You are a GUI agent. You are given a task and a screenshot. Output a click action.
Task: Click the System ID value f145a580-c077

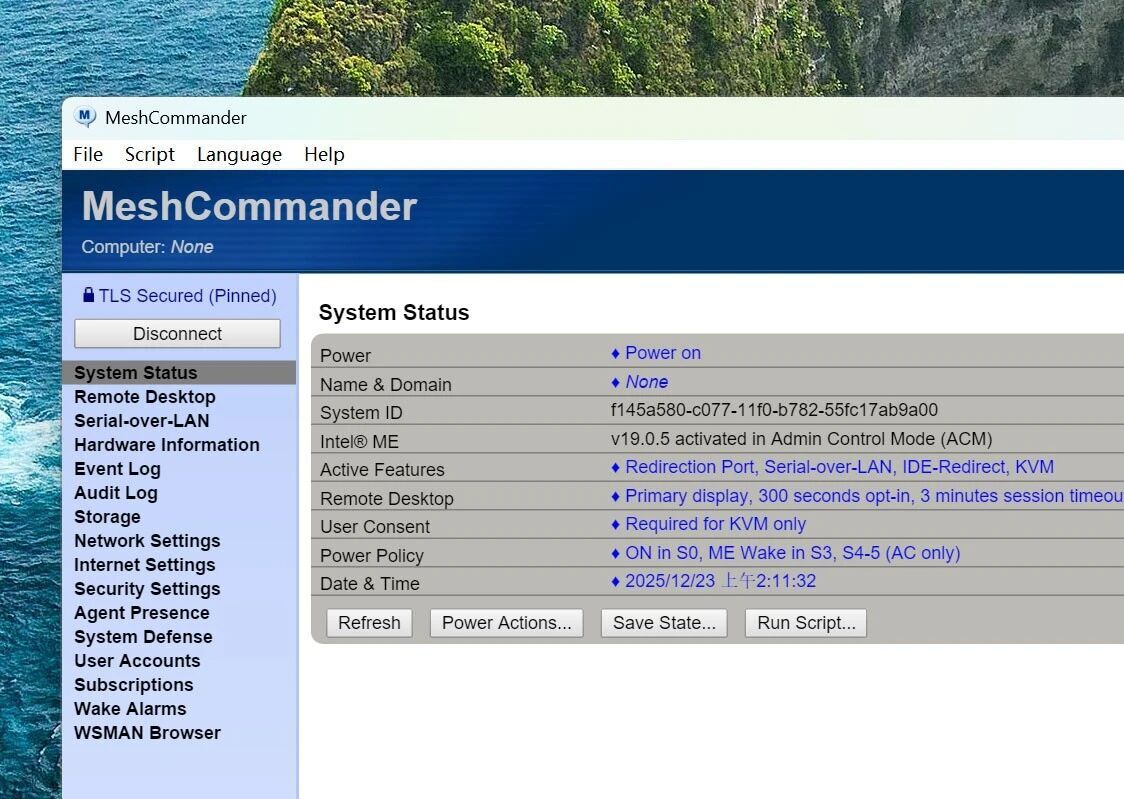pyautogui.click(x=774, y=410)
